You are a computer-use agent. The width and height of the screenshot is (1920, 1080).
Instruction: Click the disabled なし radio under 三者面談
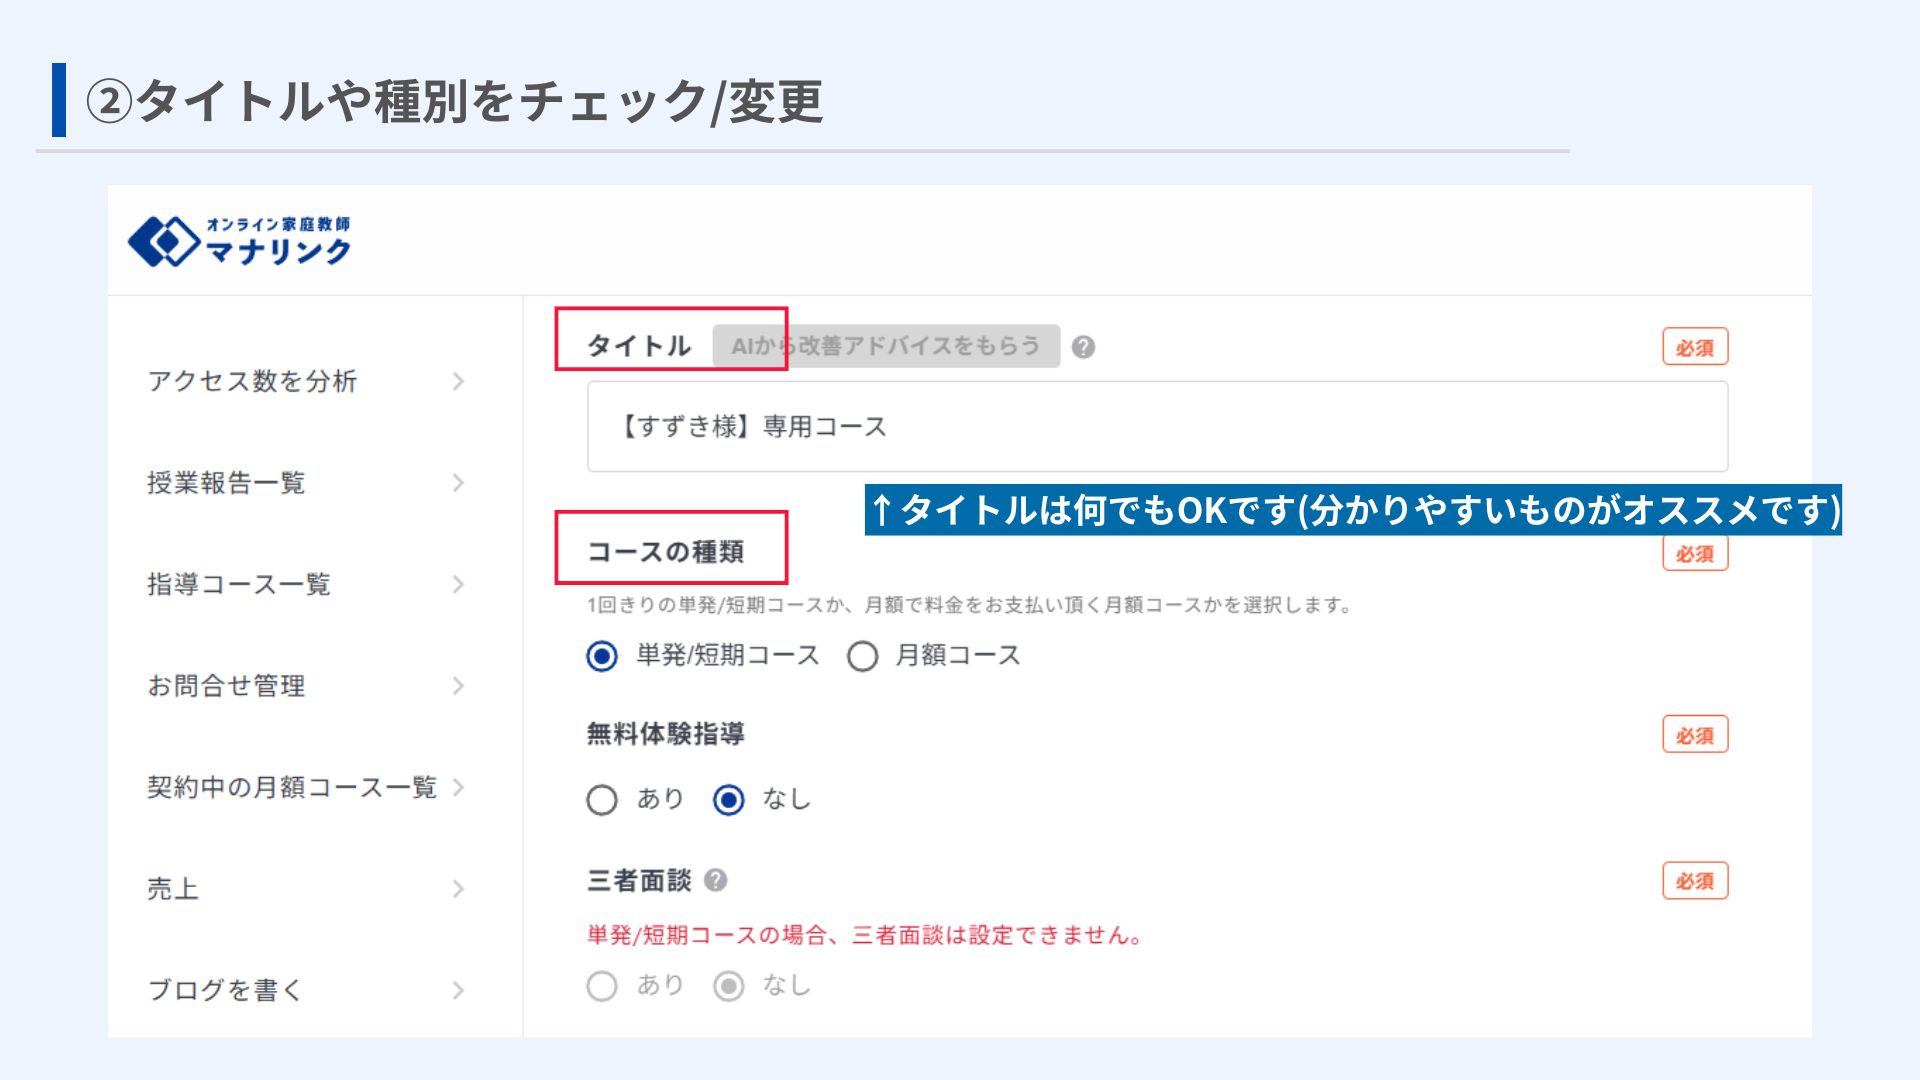point(729,986)
